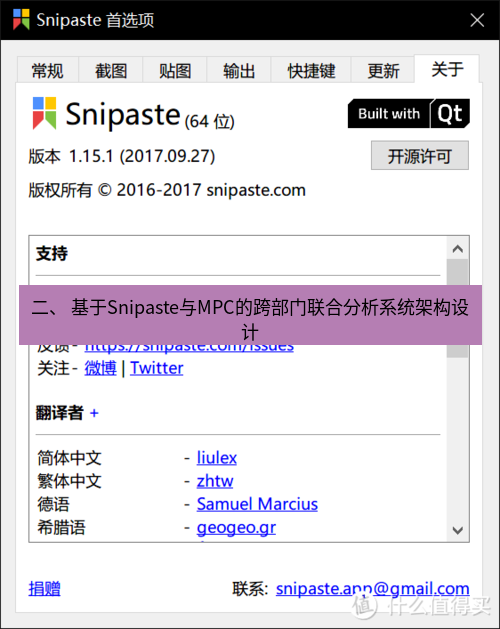Switch to the 更新 tab
Viewport: 500px width, 629px height.
[383, 71]
